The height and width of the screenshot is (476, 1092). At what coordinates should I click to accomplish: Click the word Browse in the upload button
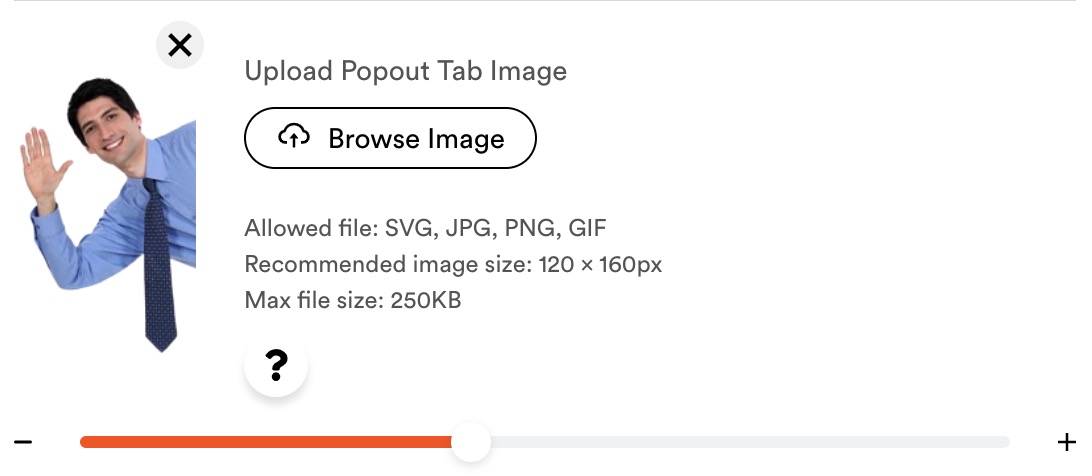click(x=373, y=139)
